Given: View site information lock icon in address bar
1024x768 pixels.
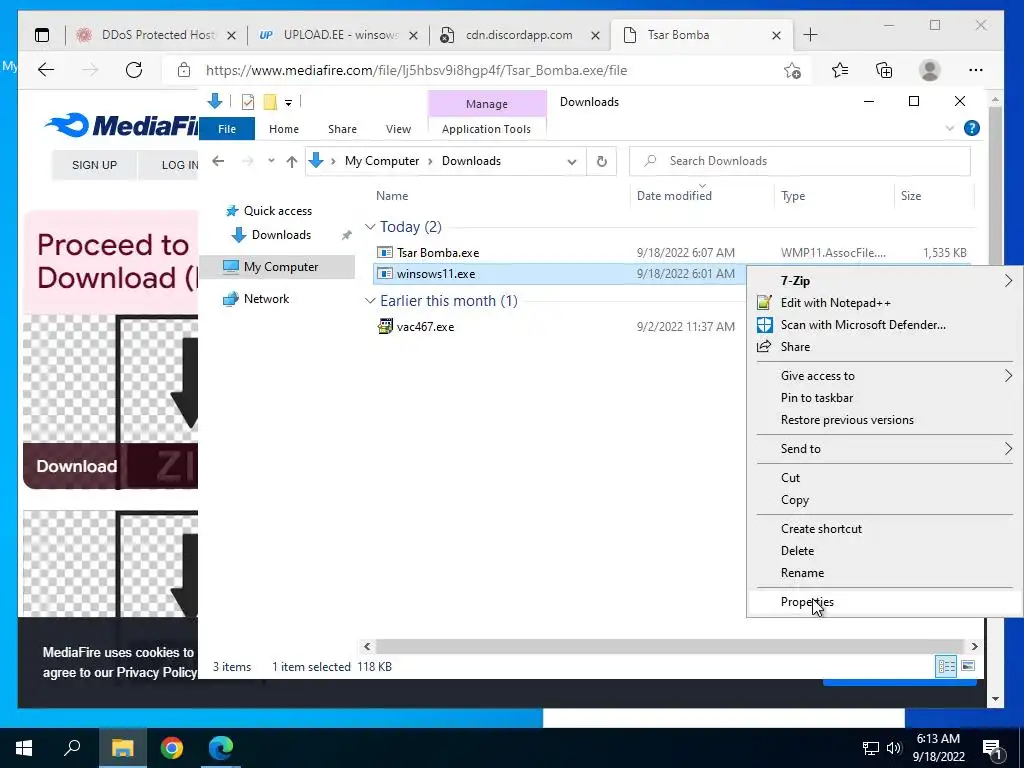Looking at the screenshot, I should (184, 70).
